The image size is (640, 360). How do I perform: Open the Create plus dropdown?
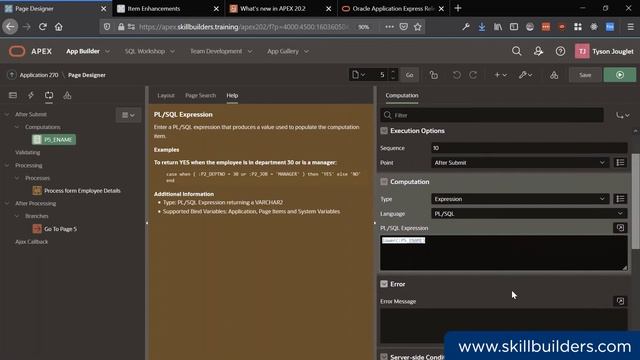(x=500, y=75)
